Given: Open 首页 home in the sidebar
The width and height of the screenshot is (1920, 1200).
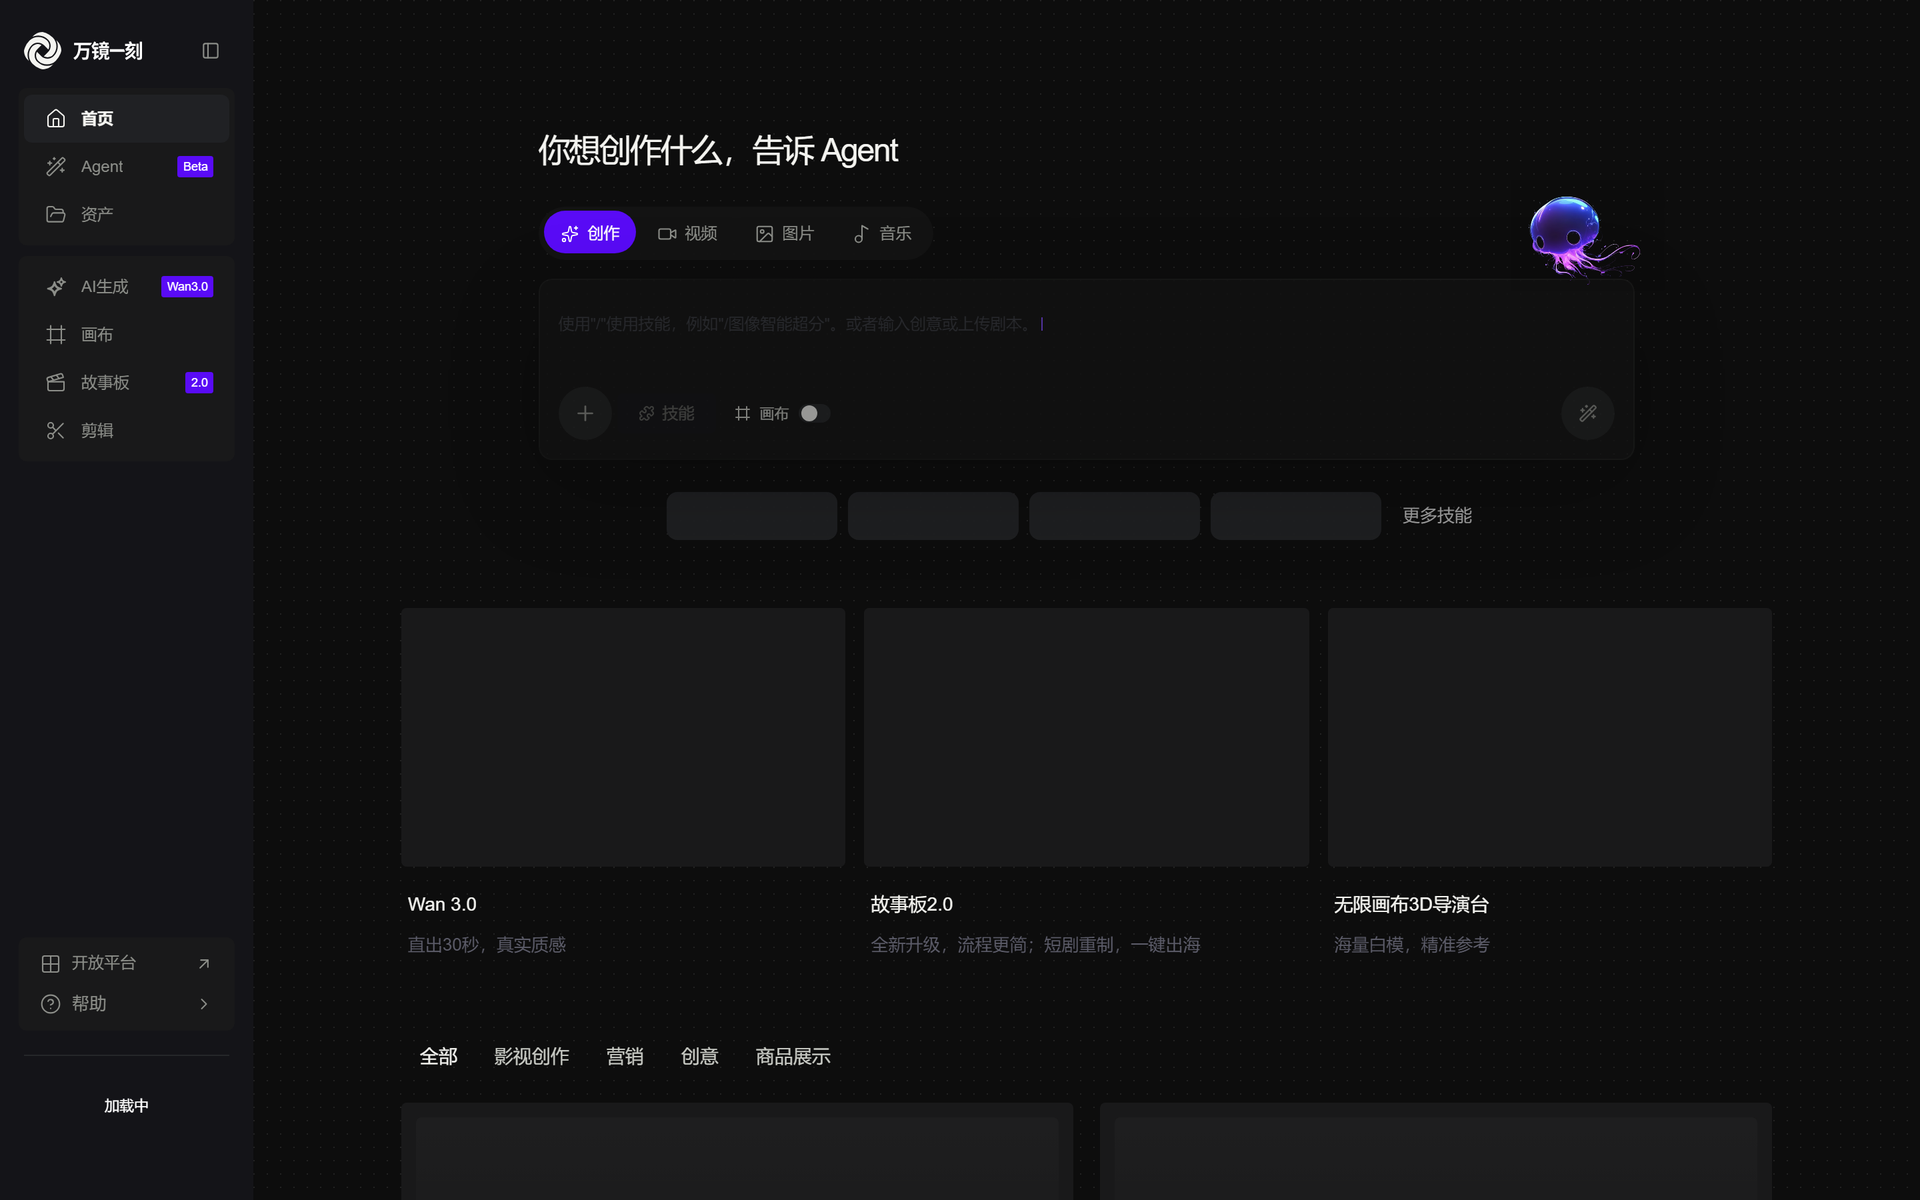Looking at the screenshot, I should (x=126, y=118).
